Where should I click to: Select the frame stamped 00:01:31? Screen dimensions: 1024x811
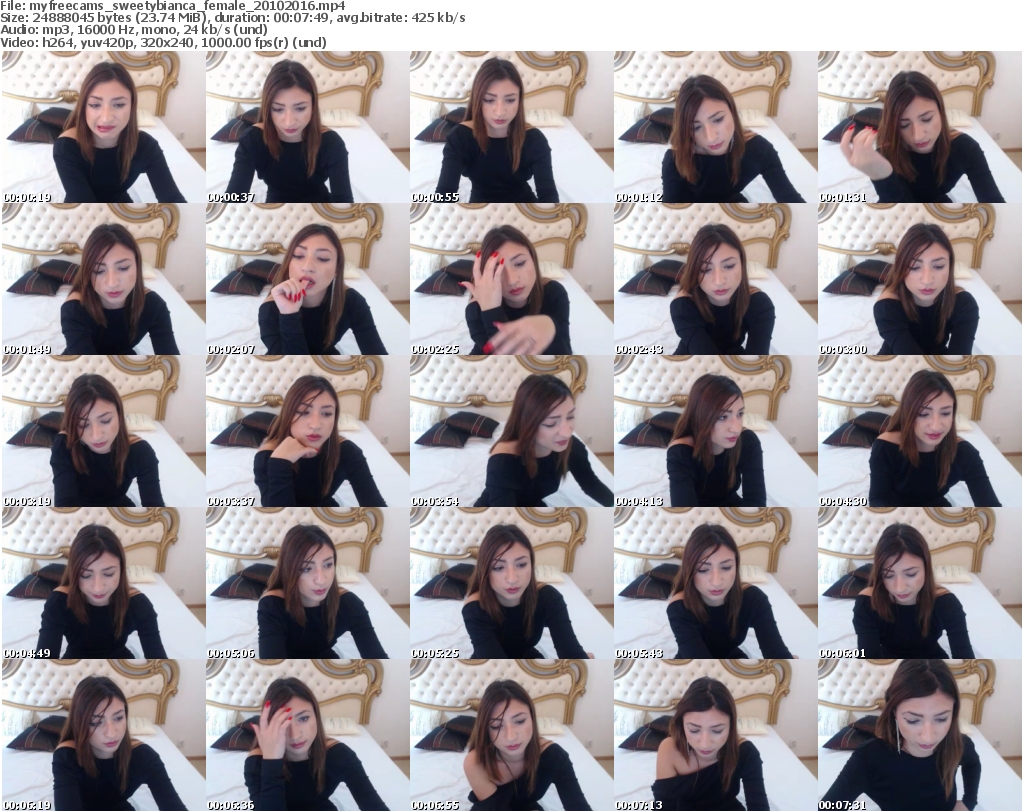[919, 127]
